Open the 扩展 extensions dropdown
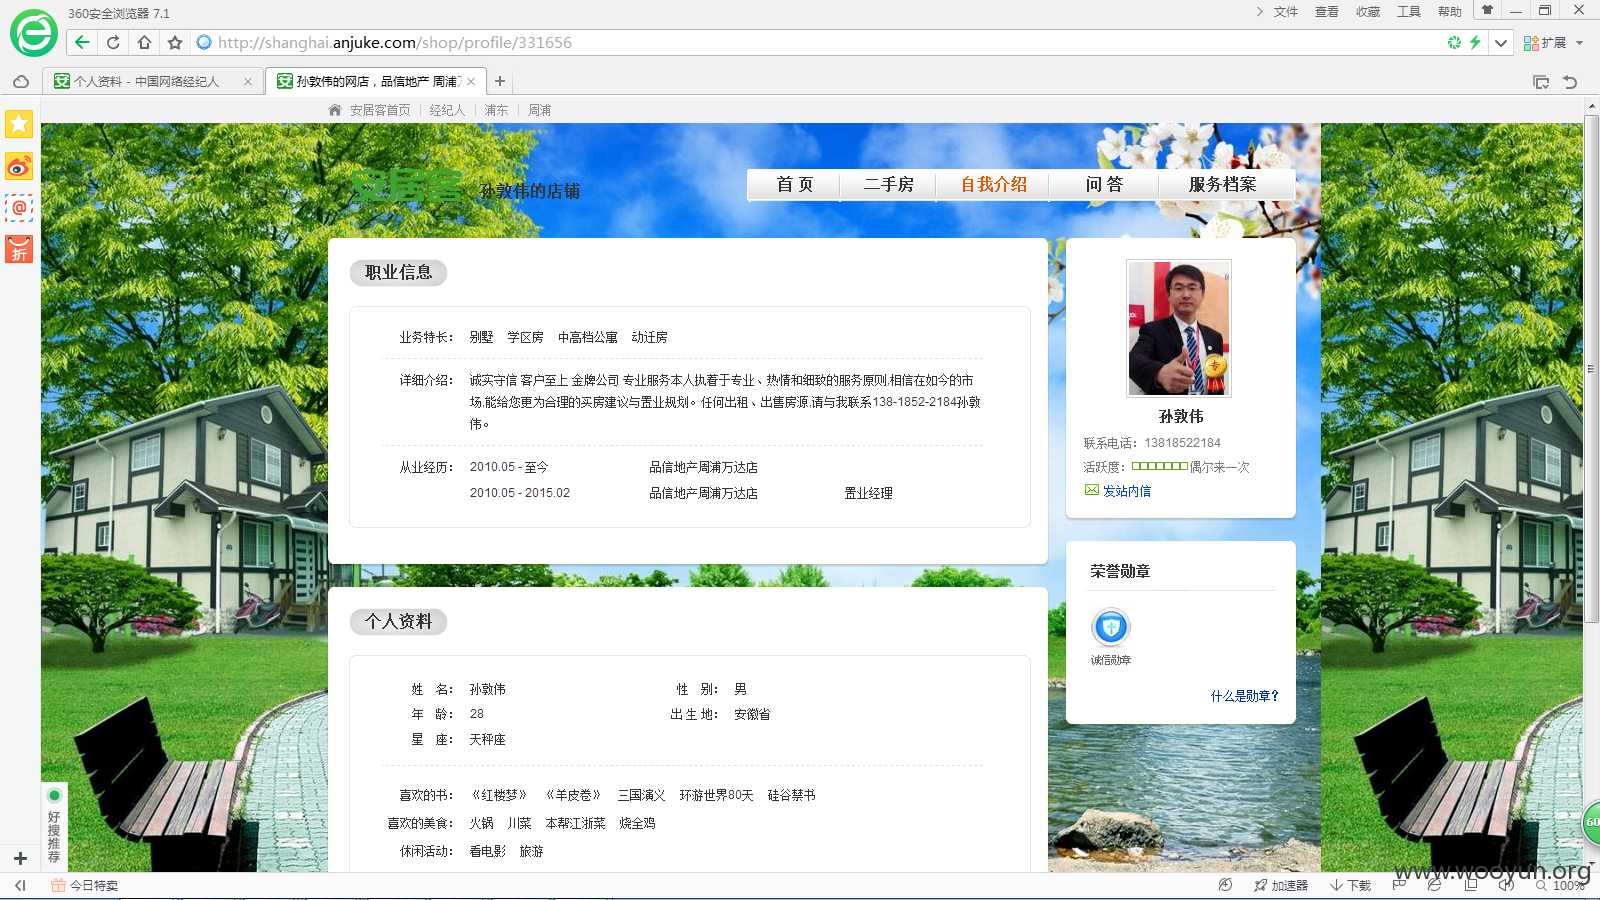 pyautogui.click(x=1553, y=42)
